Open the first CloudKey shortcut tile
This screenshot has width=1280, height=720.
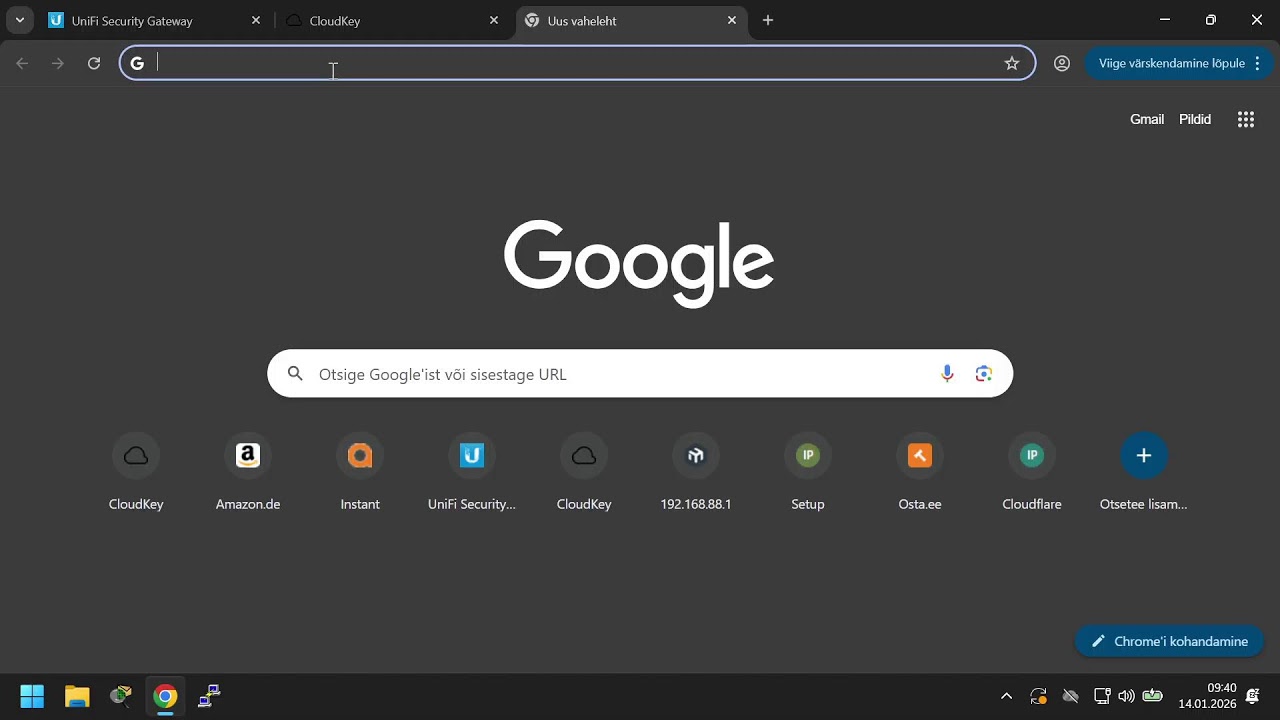[136, 472]
